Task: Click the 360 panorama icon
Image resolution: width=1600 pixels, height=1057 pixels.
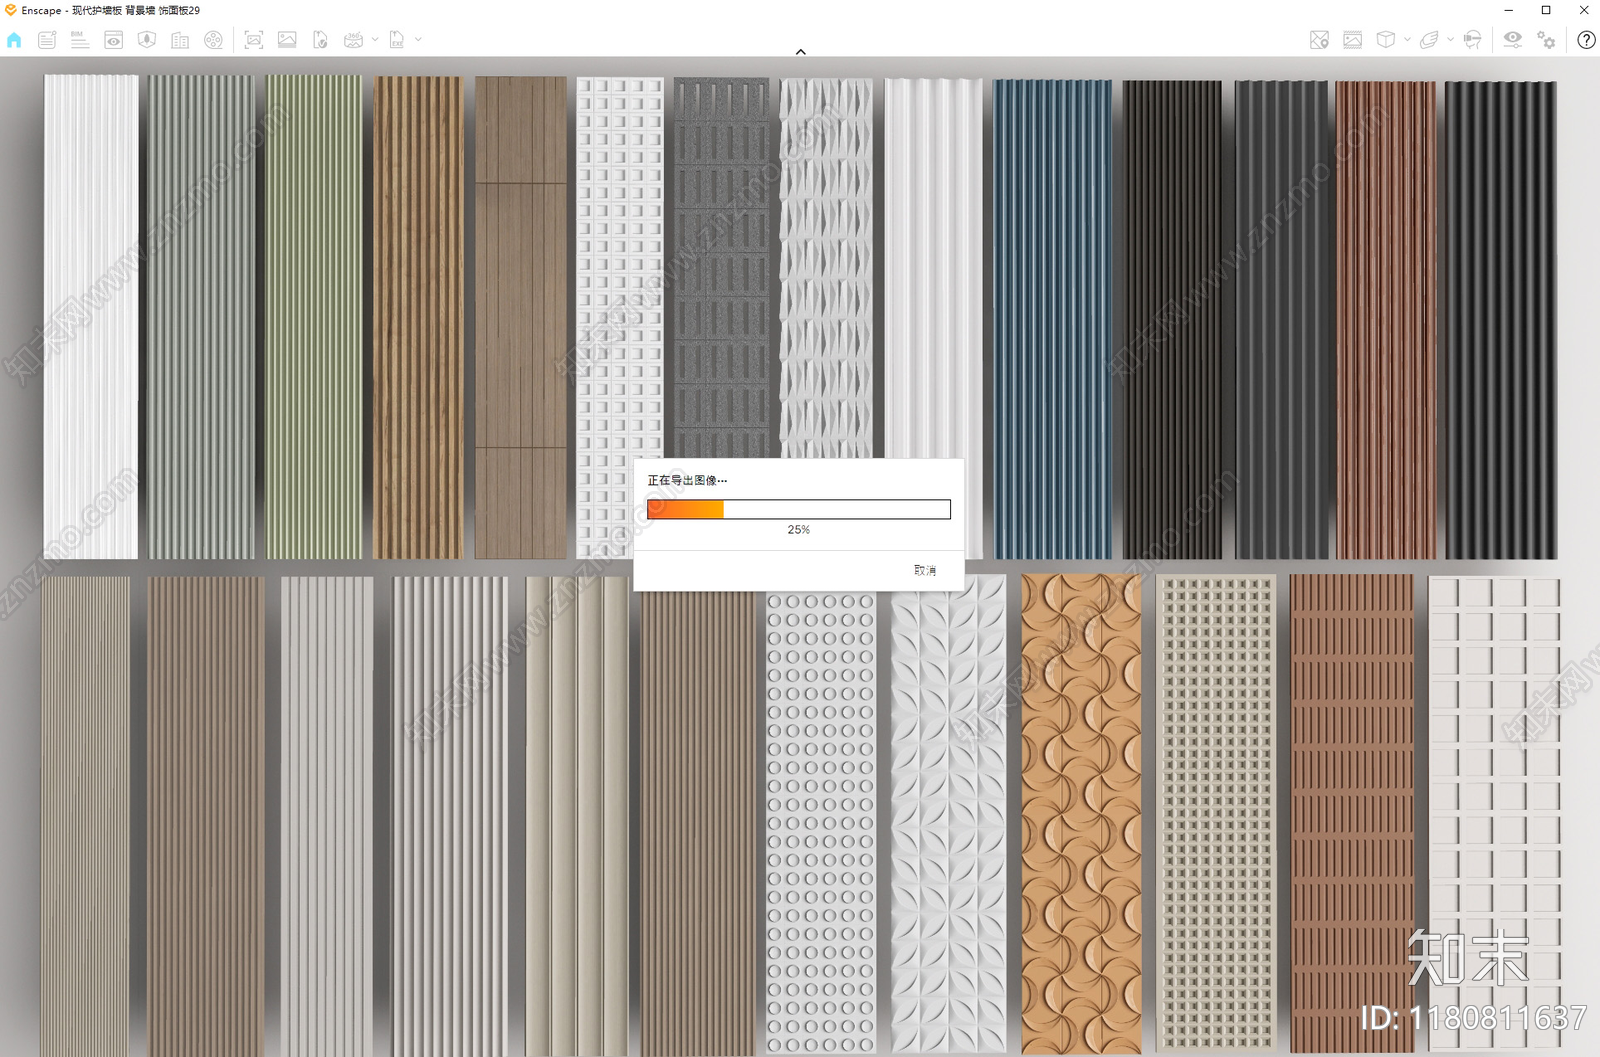Action: tap(353, 40)
